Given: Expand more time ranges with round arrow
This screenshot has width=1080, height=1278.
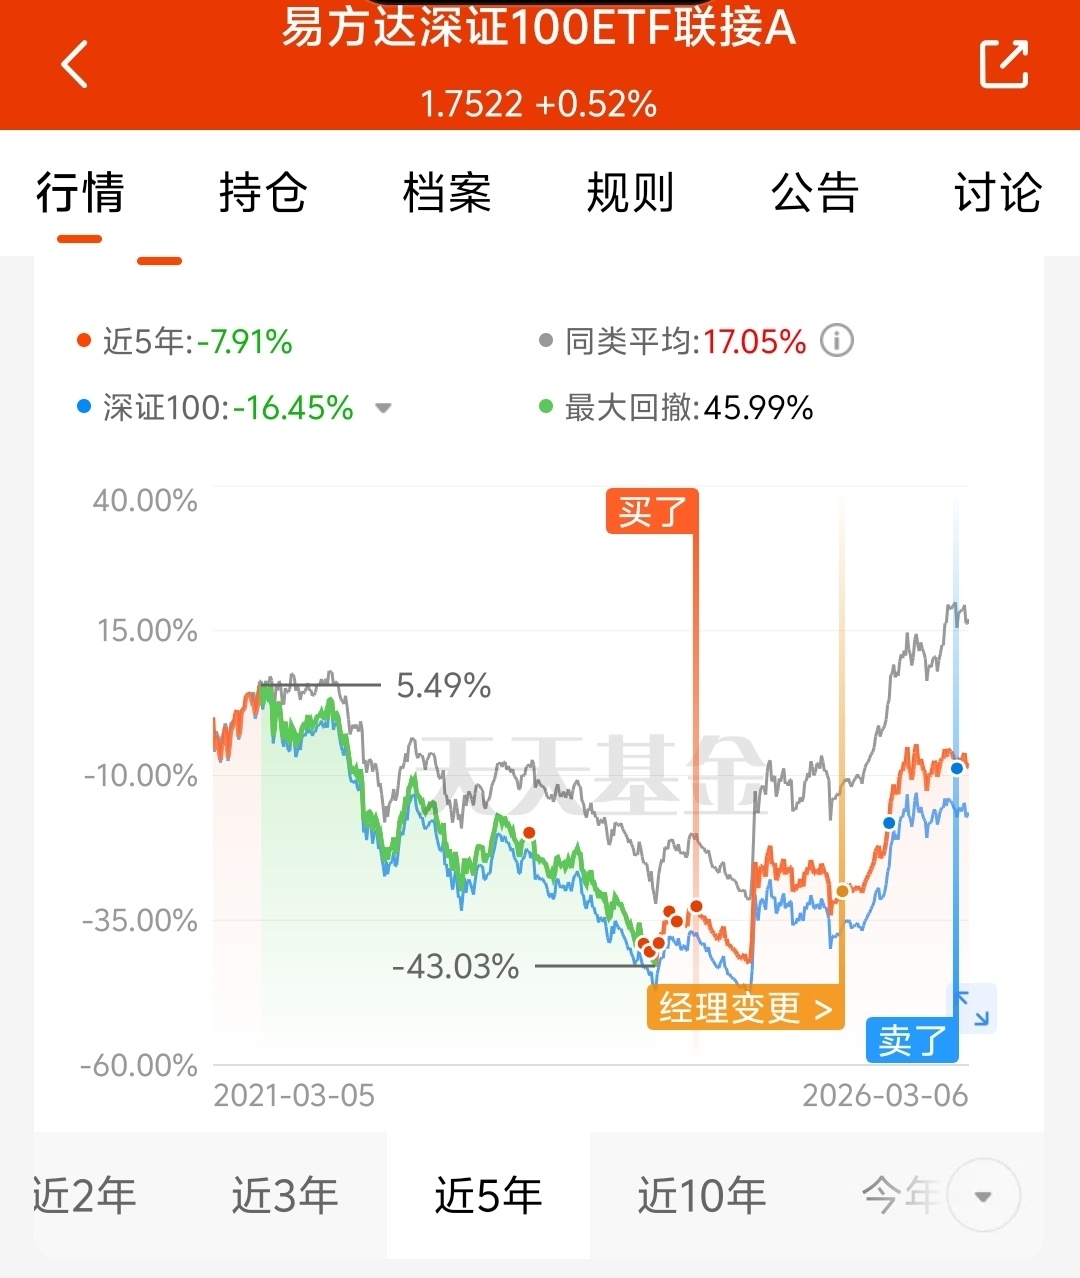Looking at the screenshot, I should [x=983, y=1196].
